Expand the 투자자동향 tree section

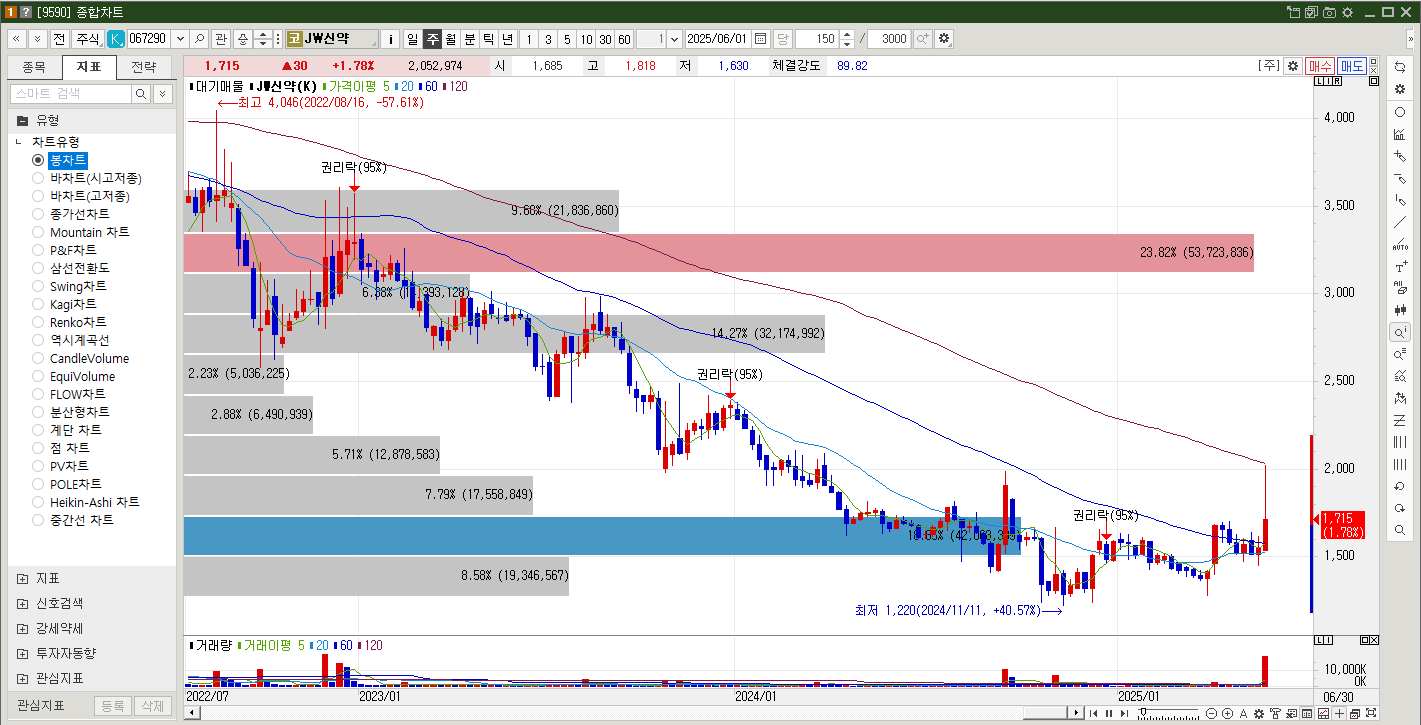[x=23, y=653]
